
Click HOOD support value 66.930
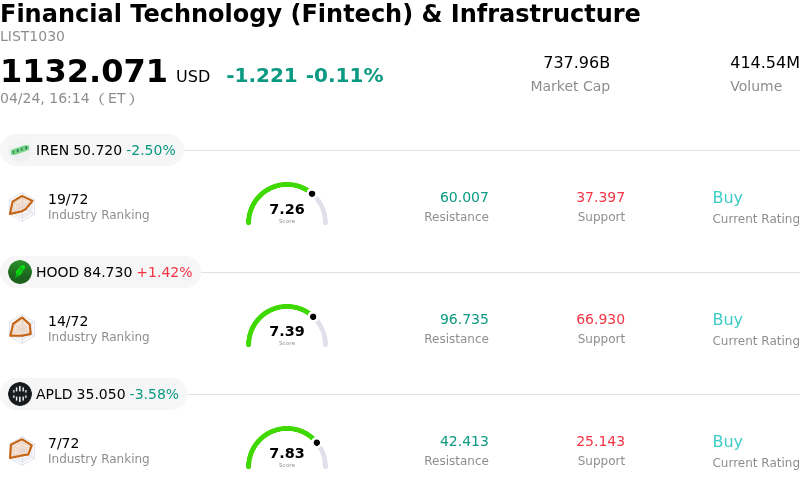coord(600,320)
